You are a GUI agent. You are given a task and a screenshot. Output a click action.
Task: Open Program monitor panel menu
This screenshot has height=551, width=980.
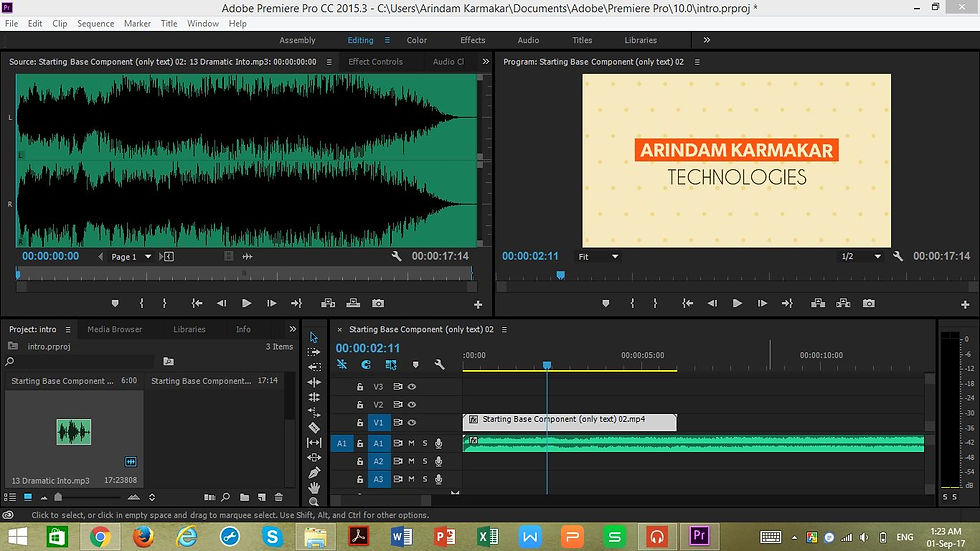point(697,62)
